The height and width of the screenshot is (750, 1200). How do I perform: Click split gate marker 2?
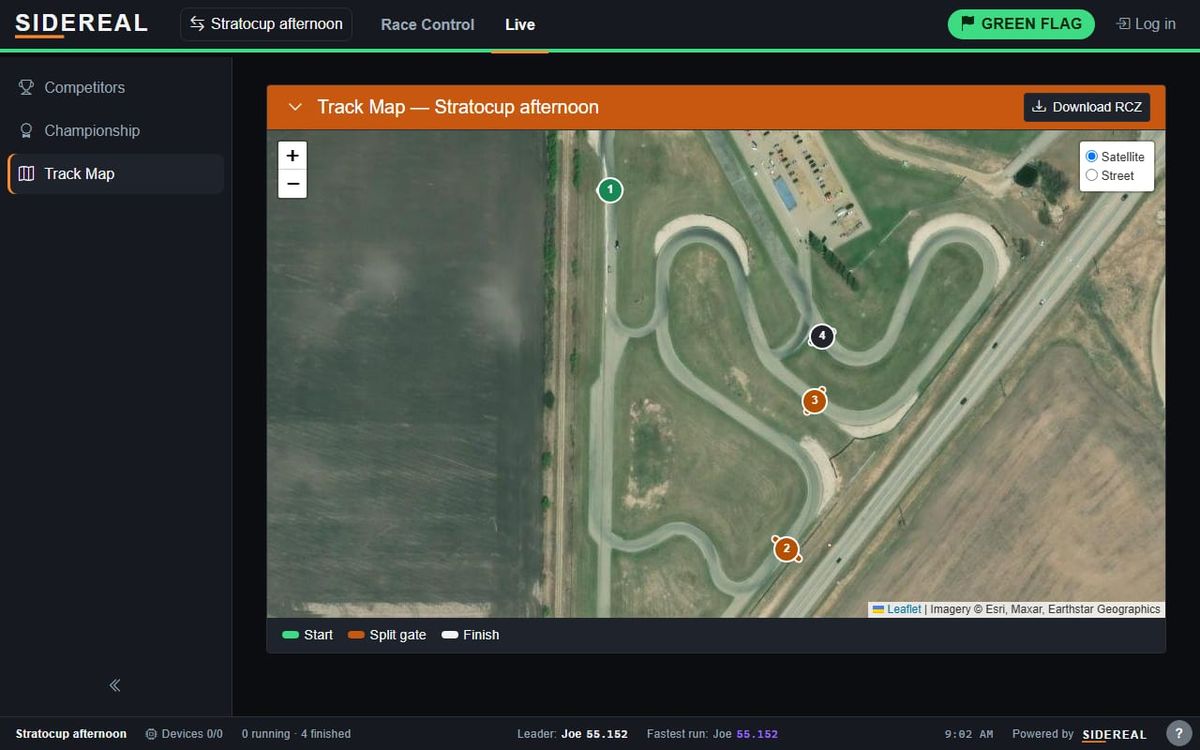pyautogui.click(x=786, y=549)
